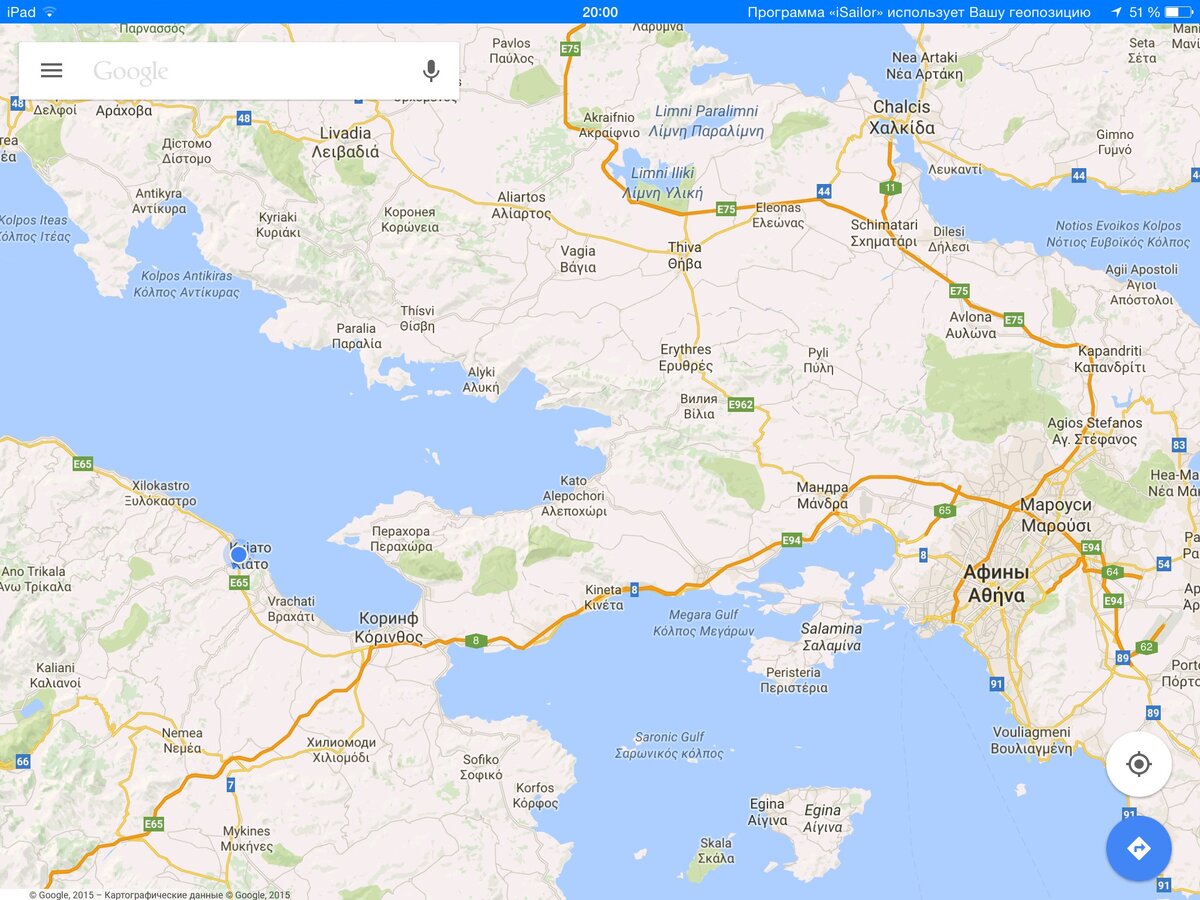Tap the E94 shield near Kineta

point(792,540)
